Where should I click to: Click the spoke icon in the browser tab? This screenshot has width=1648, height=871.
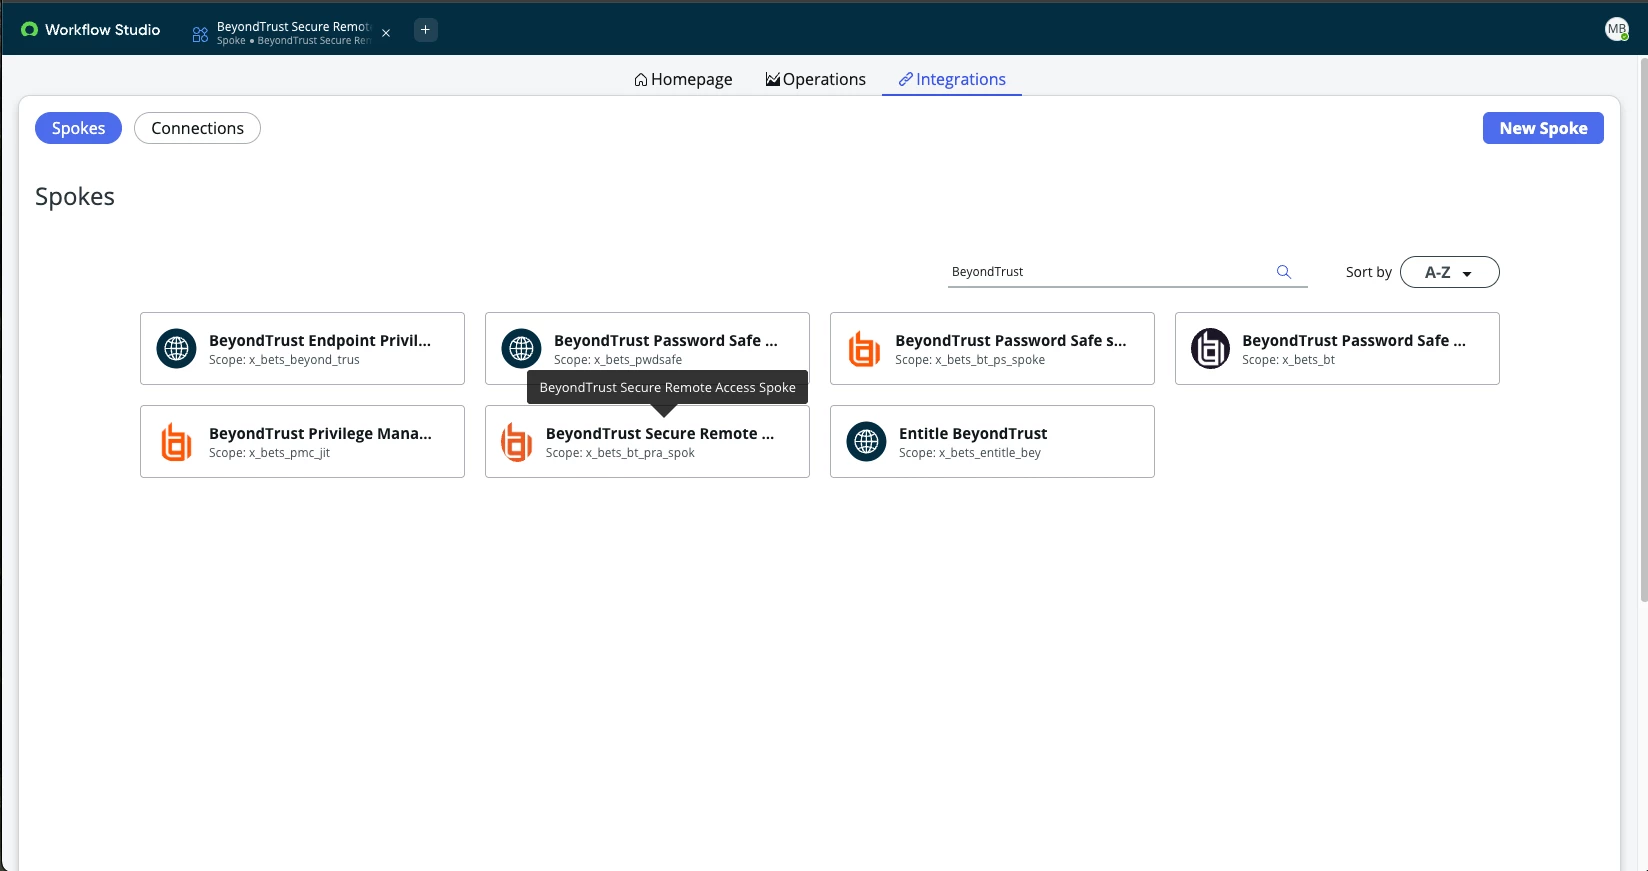(x=200, y=34)
